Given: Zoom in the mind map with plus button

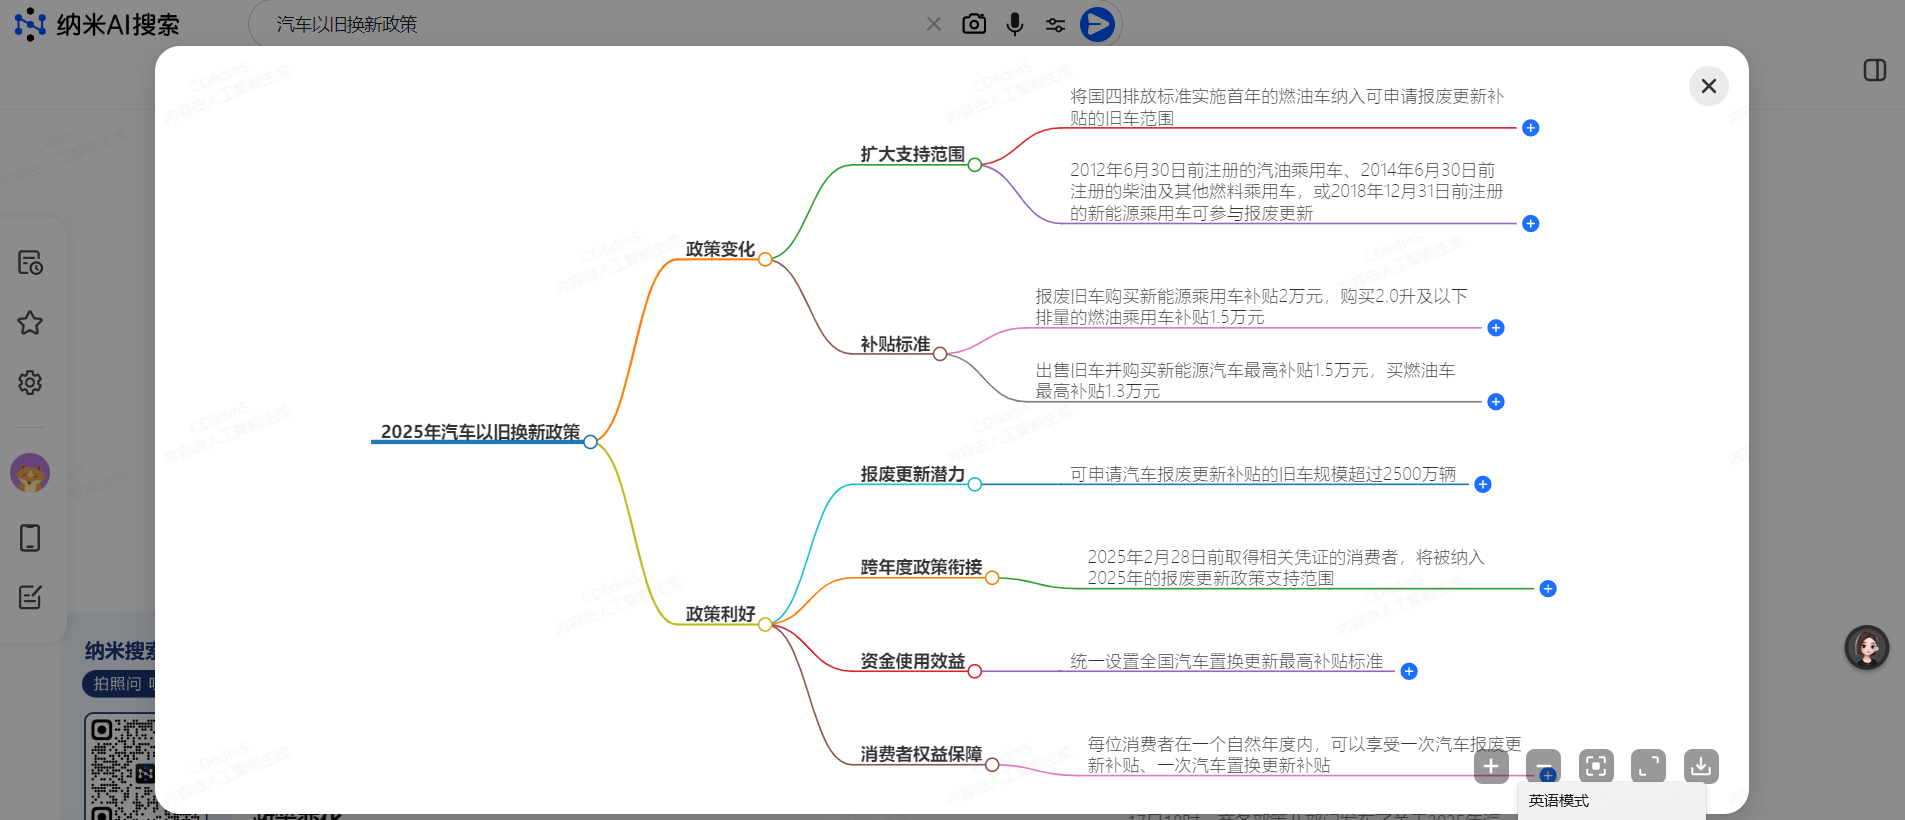Looking at the screenshot, I should 1491,766.
